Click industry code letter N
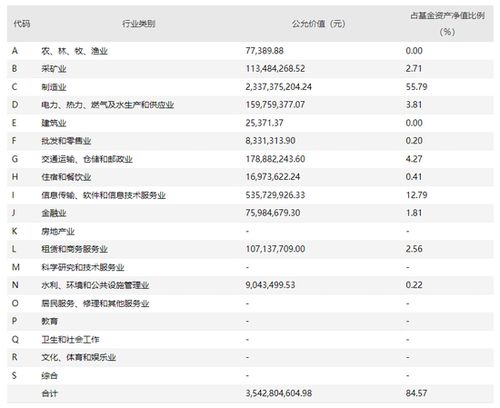Image resolution: width=500 pixels, height=408 pixels. click(15, 285)
